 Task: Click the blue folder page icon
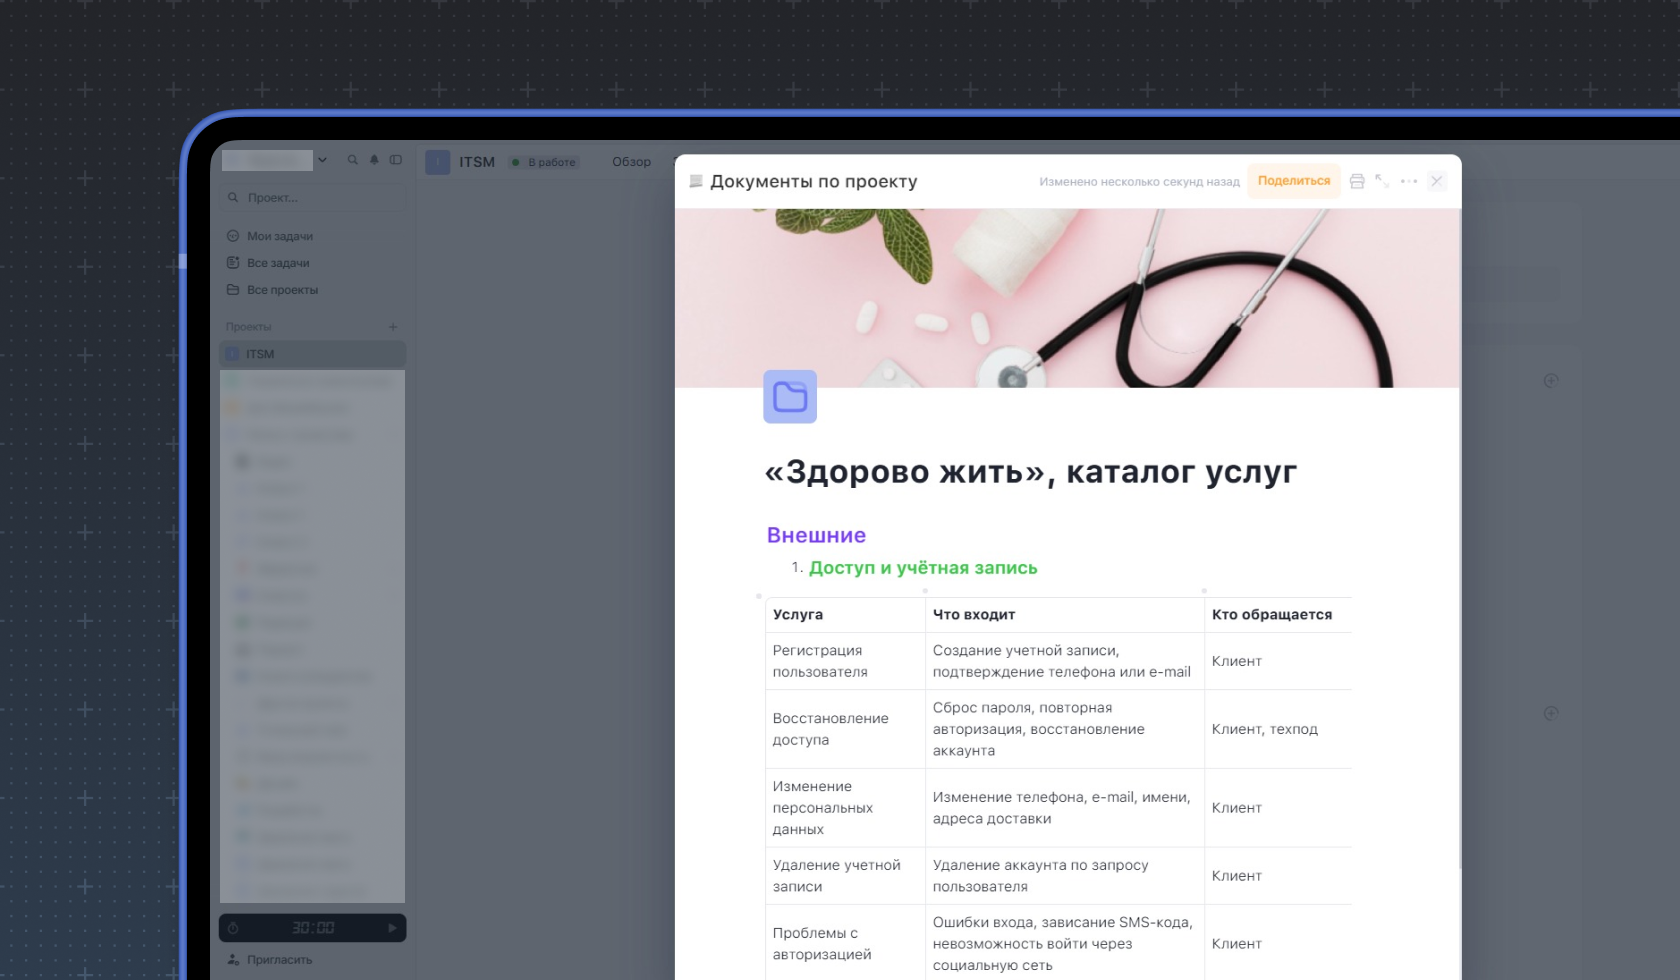pos(790,397)
